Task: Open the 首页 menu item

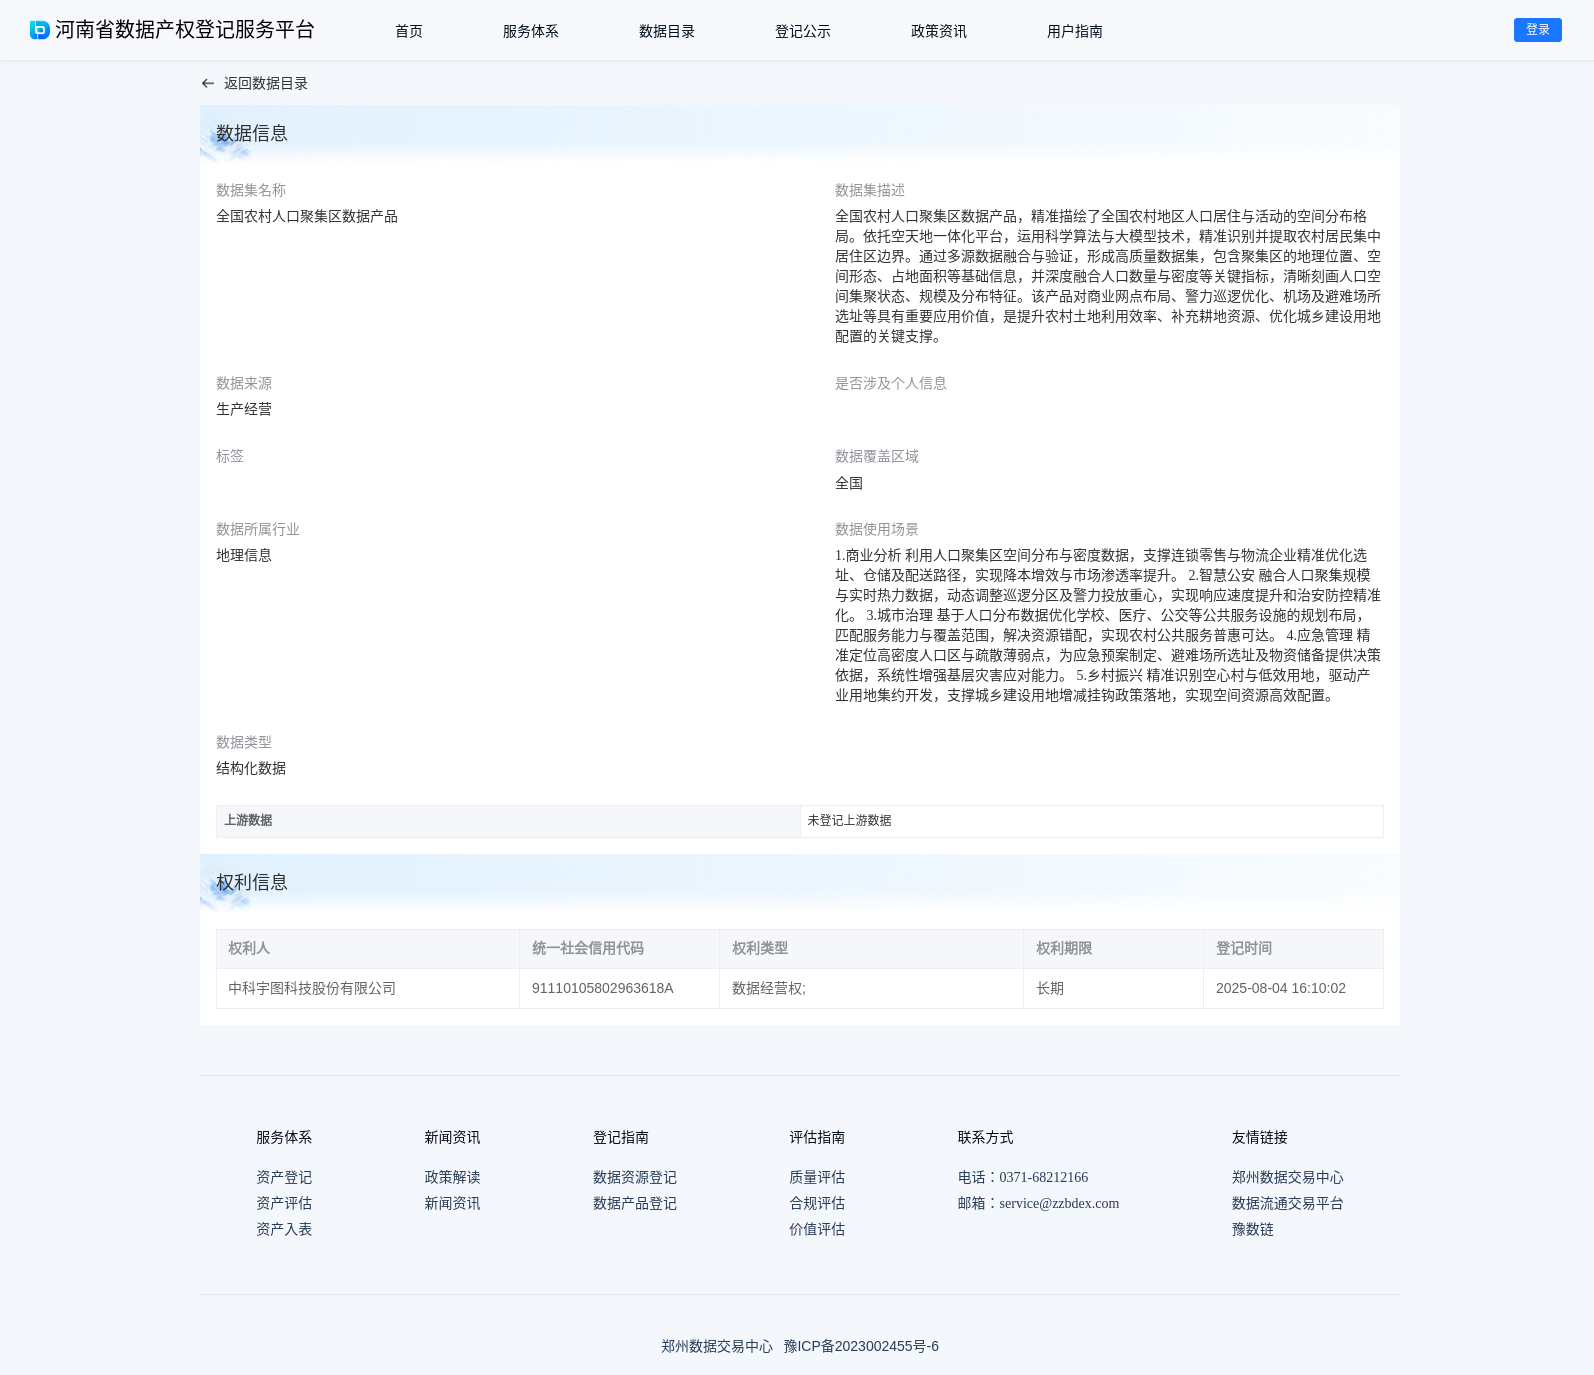Action: [409, 31]
